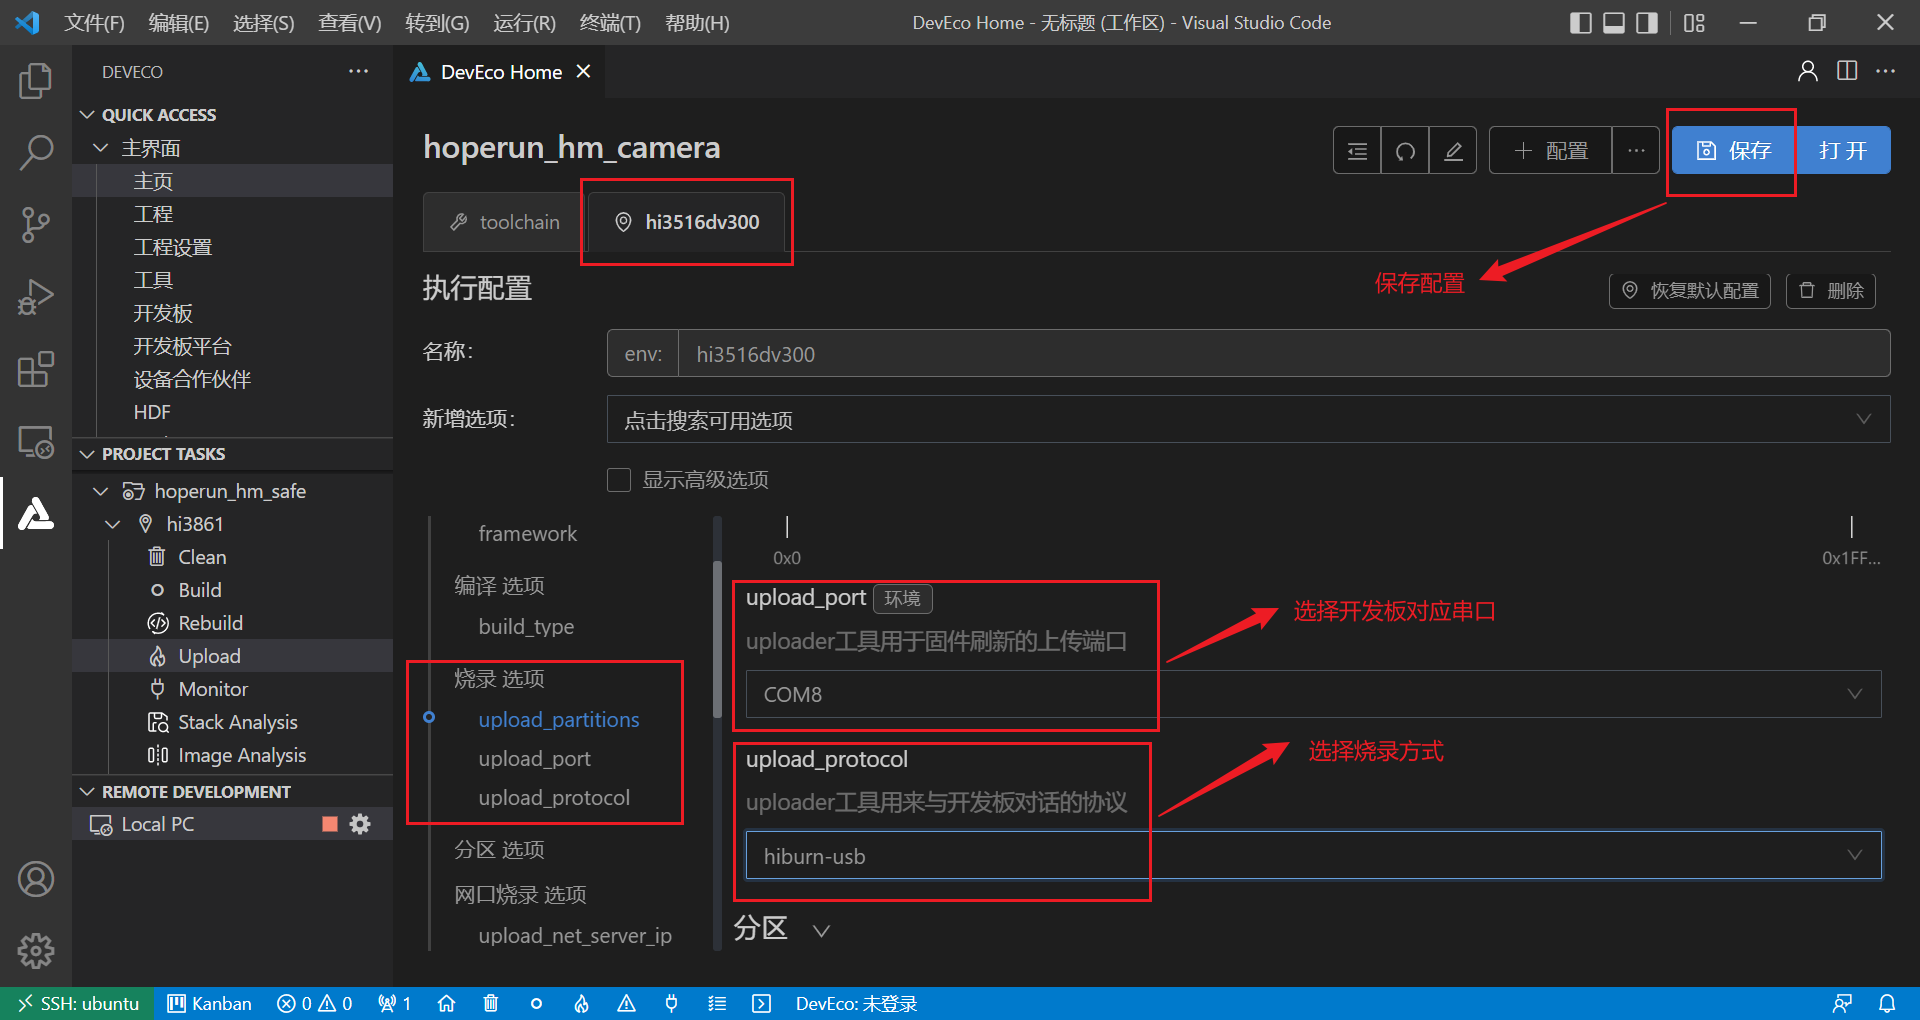Click the plug monitor icon in status bar
1920x1020 pixels.
[672, 1003]
